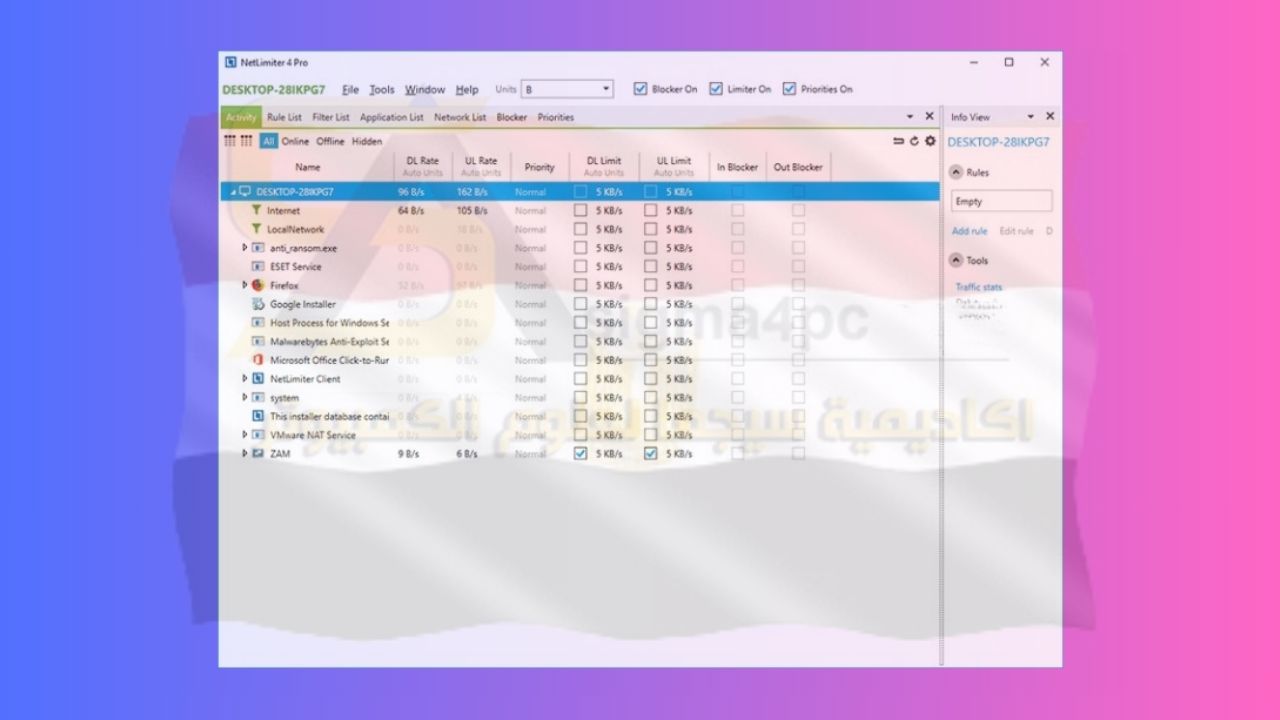Image resolution: width=1280 pixels, height=720 pixels.
Task: Collapse the DESKTOP-28IKPG7 tree node
Action: pyautogui.click(x=232, y=191)
